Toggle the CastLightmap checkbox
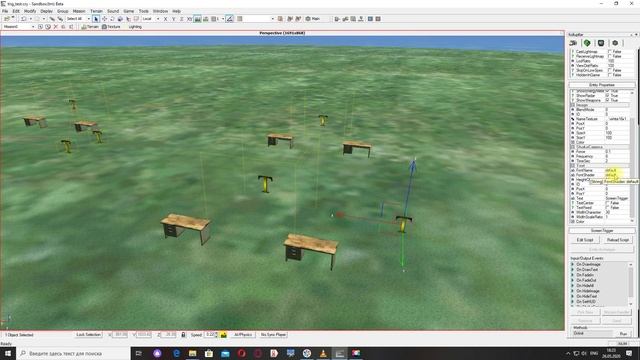The width and height of the screenshot is (640, 360). pos(609,52)
